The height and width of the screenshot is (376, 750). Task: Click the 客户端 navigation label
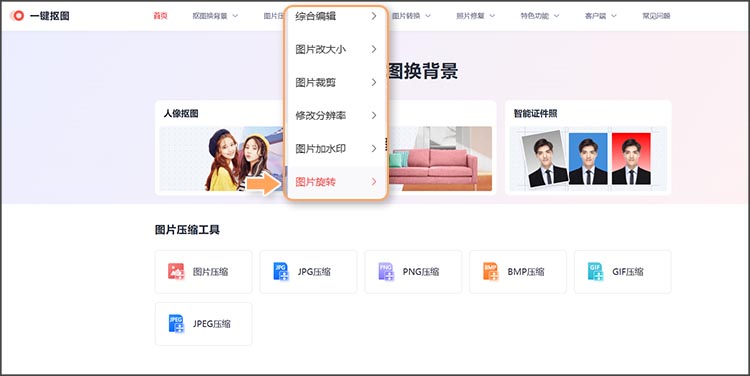(596, 16)
